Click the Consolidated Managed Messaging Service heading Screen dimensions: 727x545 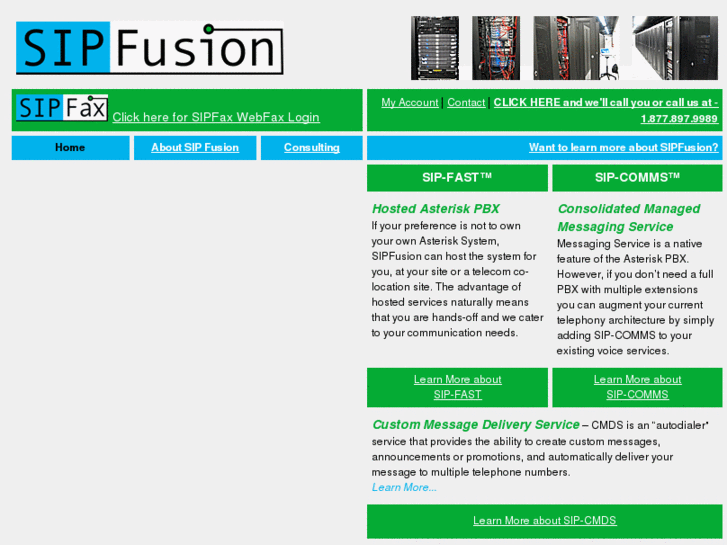click(629, 218)
